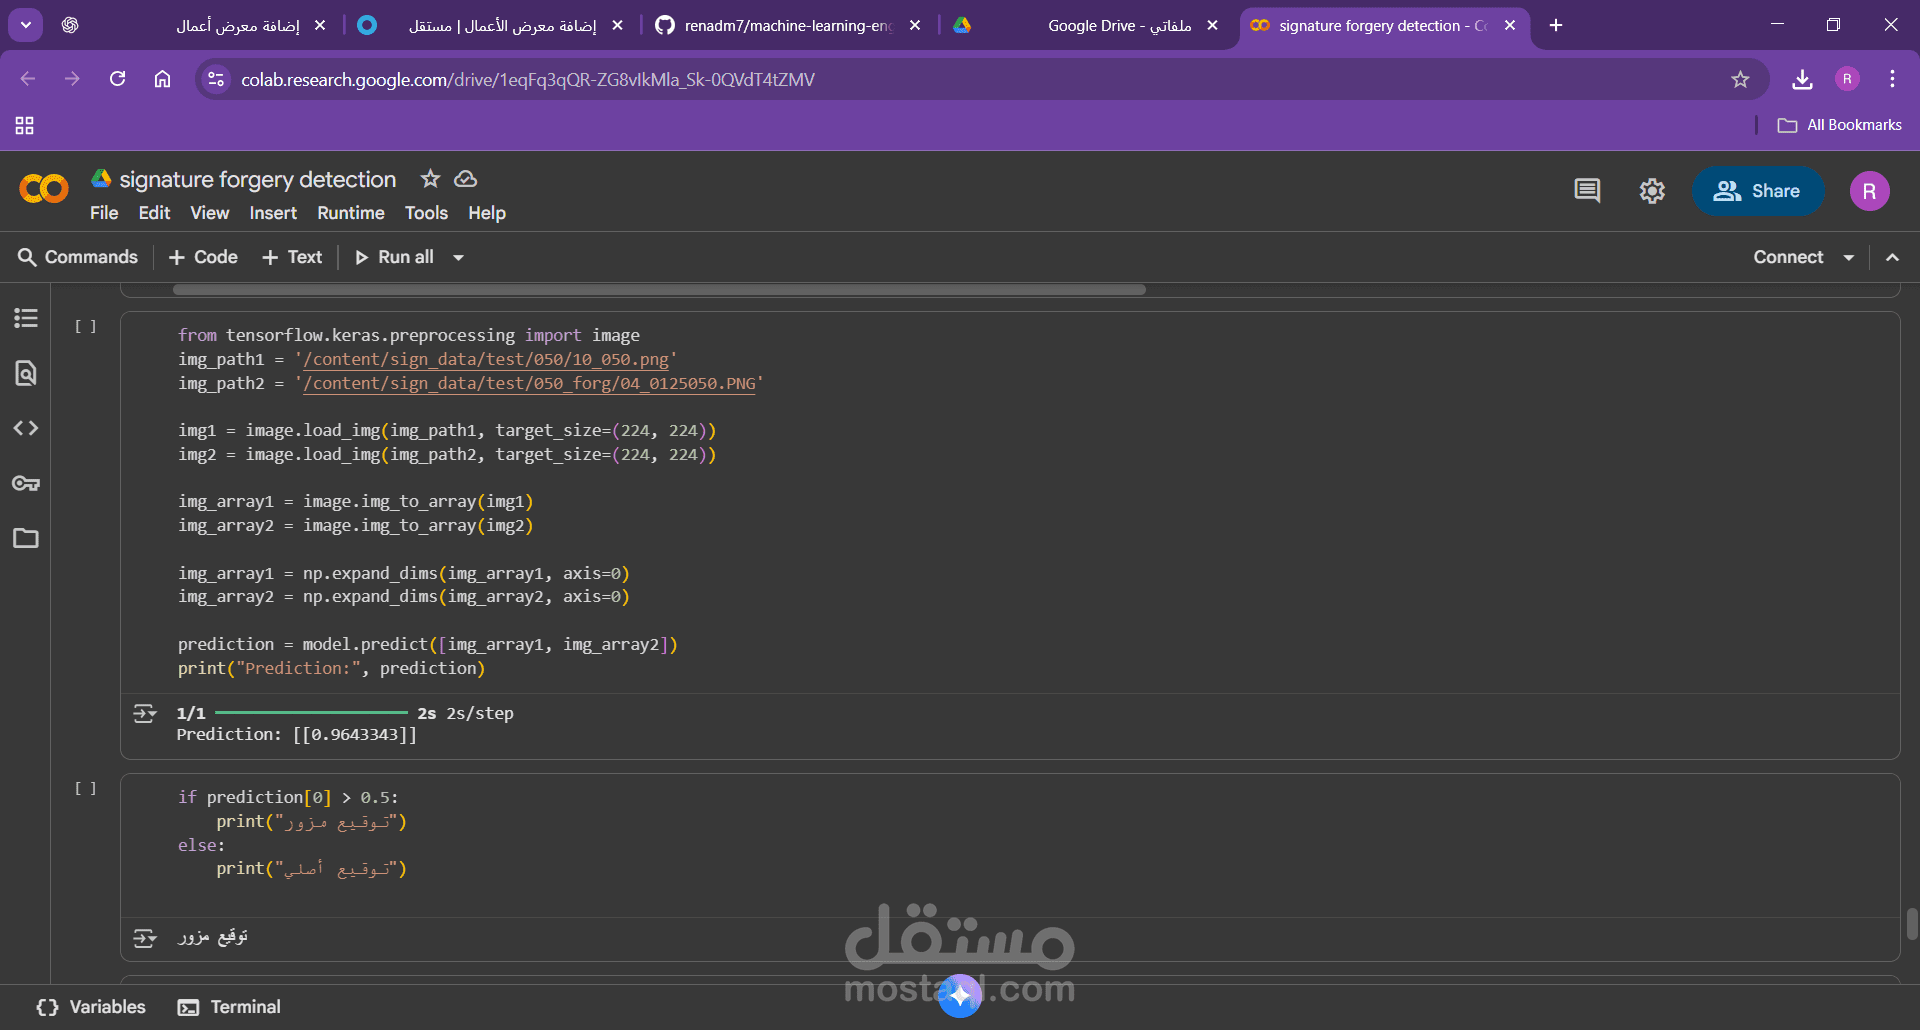Open the Terminal panel

(229, 1007)
